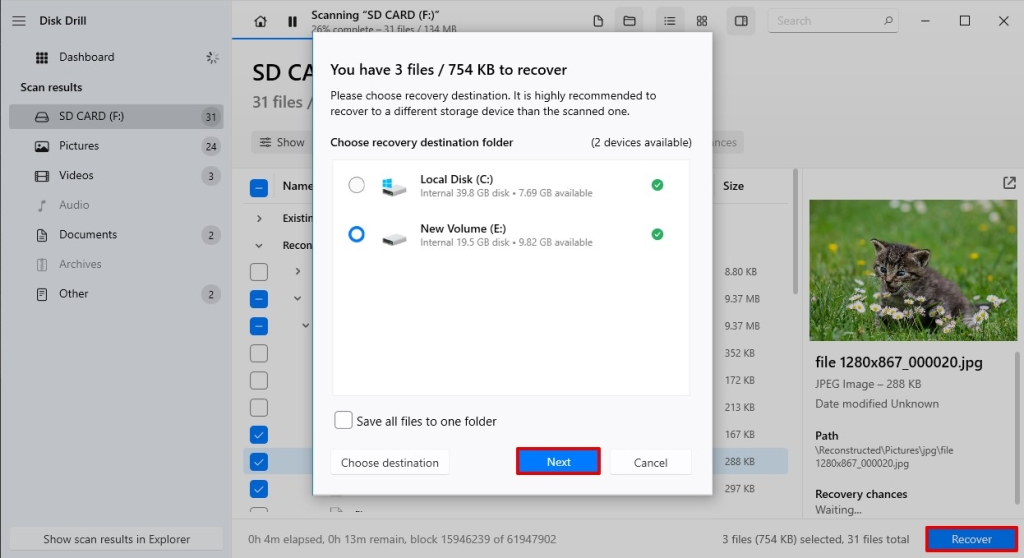Click the Pictures image icon in sidebar

click(42, 146)
